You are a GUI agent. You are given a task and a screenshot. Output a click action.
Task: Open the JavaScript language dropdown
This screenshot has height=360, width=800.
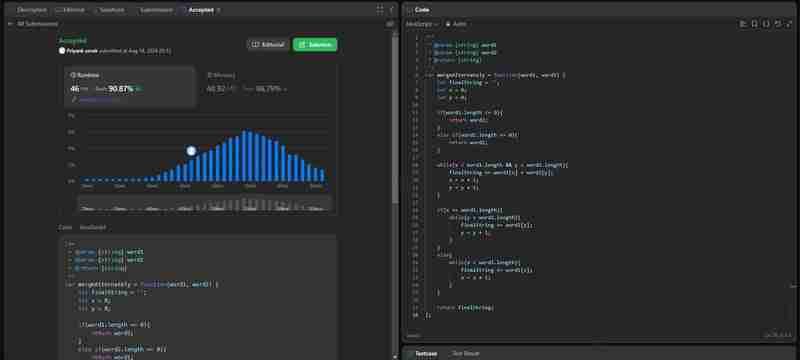(422, 24)
